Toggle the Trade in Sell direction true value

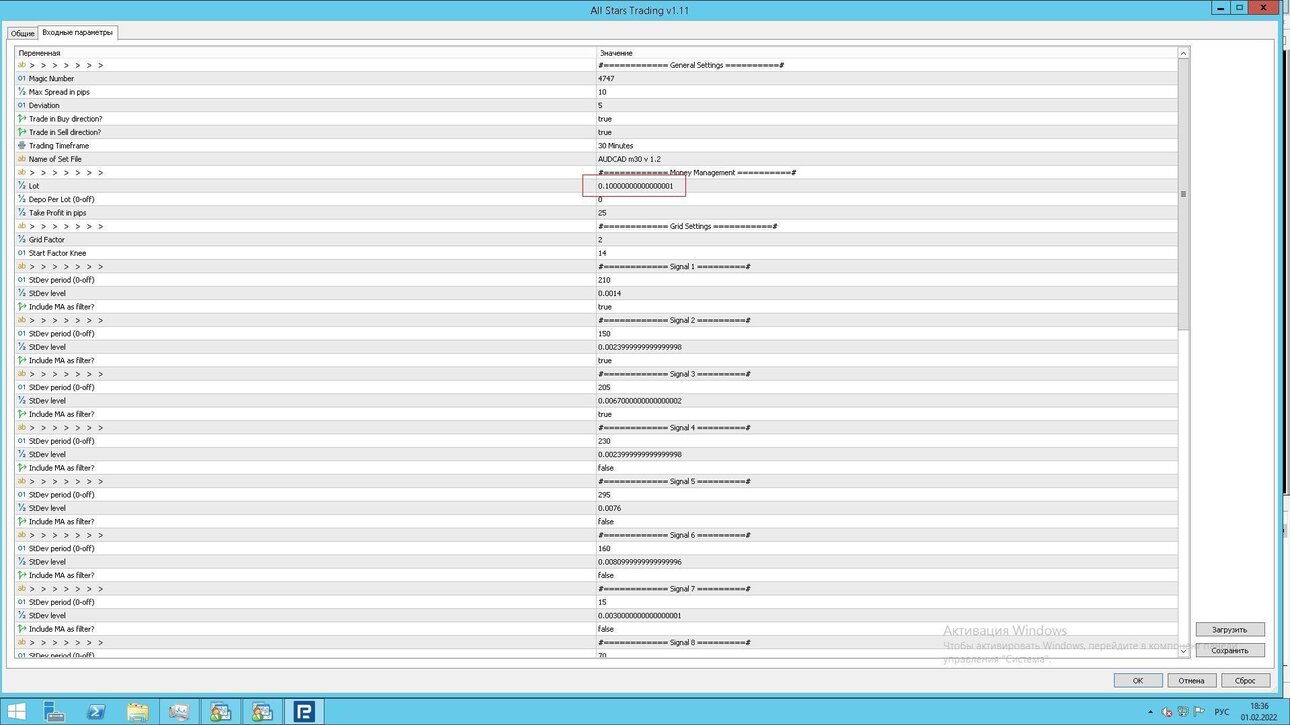[605, 132]
